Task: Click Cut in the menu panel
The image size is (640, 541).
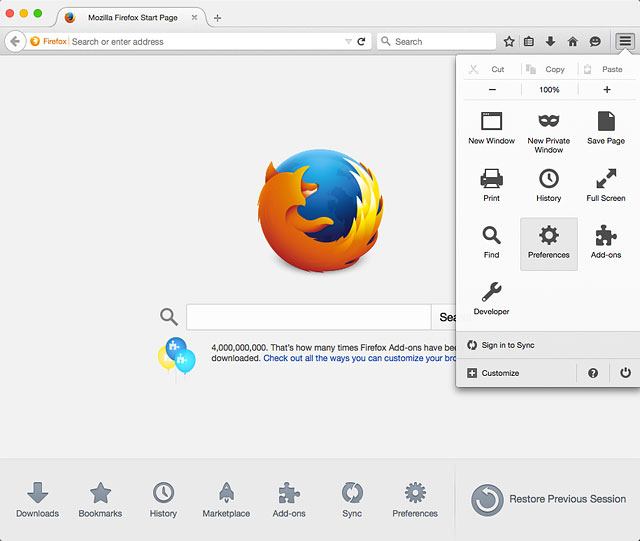Action: [491, 69]
